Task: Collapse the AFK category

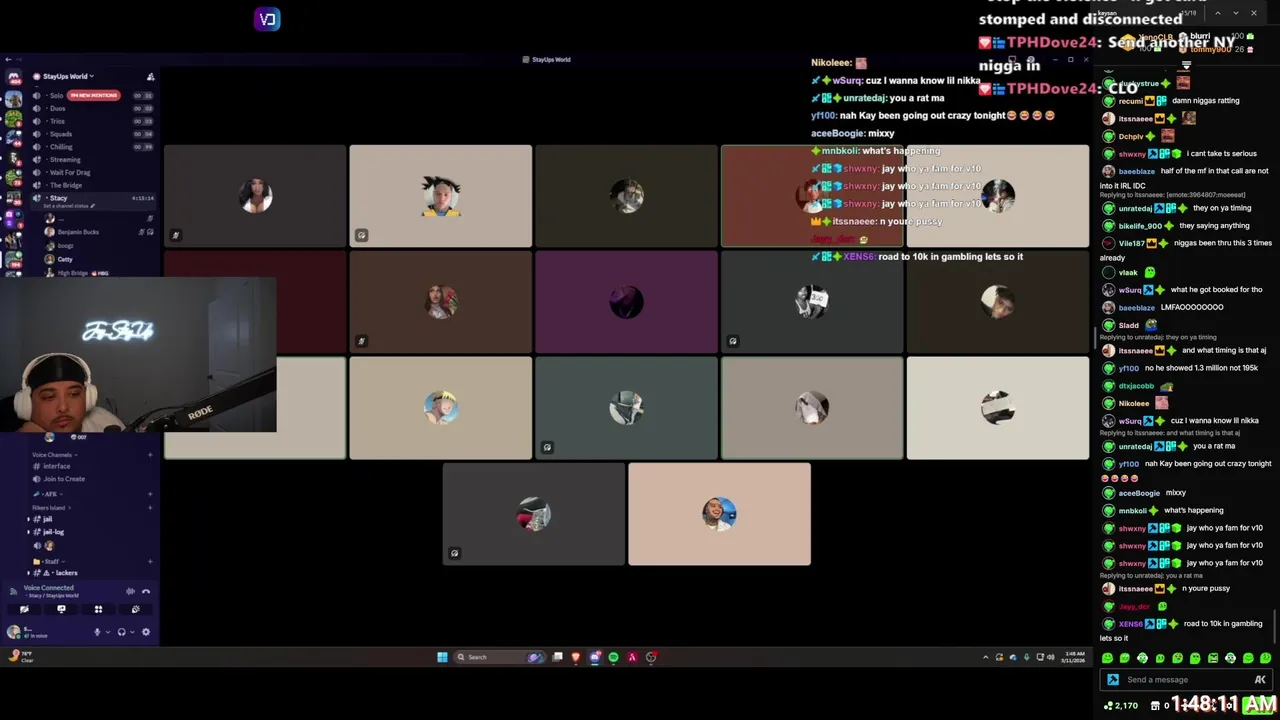Action: pos(50,494)
